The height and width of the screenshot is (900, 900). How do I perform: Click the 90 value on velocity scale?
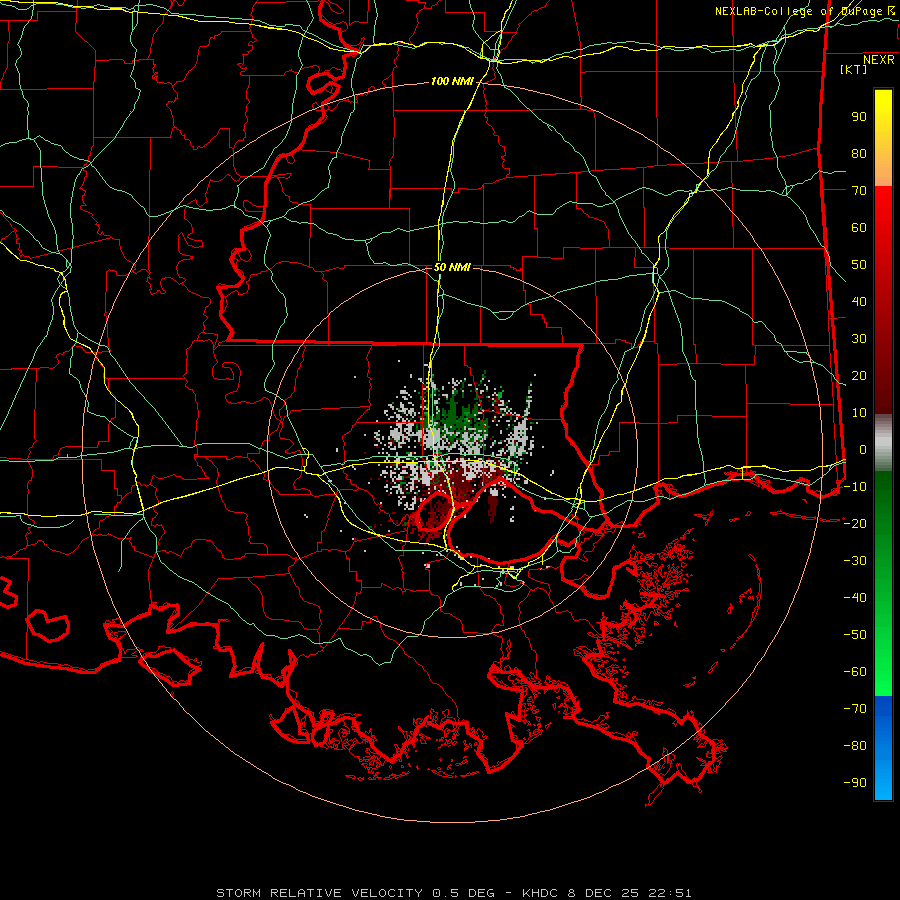pyautogui.click(x=859, y=117)
